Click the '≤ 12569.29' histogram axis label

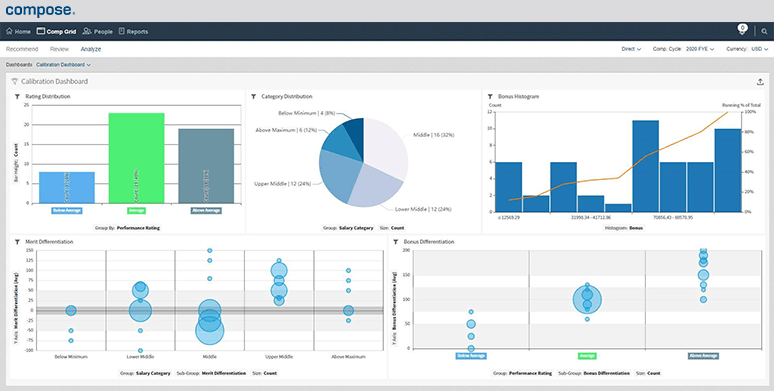coord(508,217)
